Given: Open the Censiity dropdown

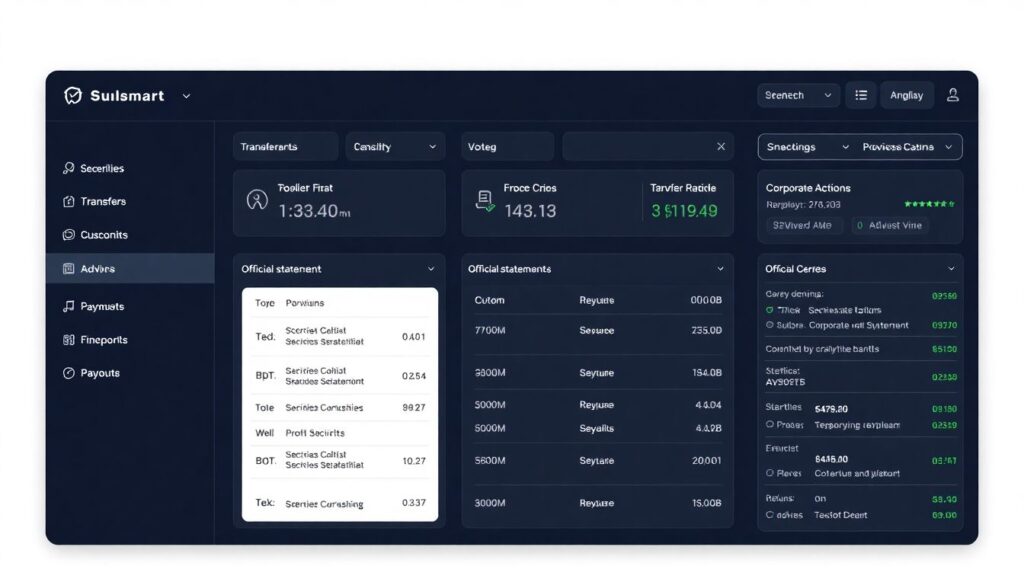Looking at the screenshot, I should [x=395, y=147].
